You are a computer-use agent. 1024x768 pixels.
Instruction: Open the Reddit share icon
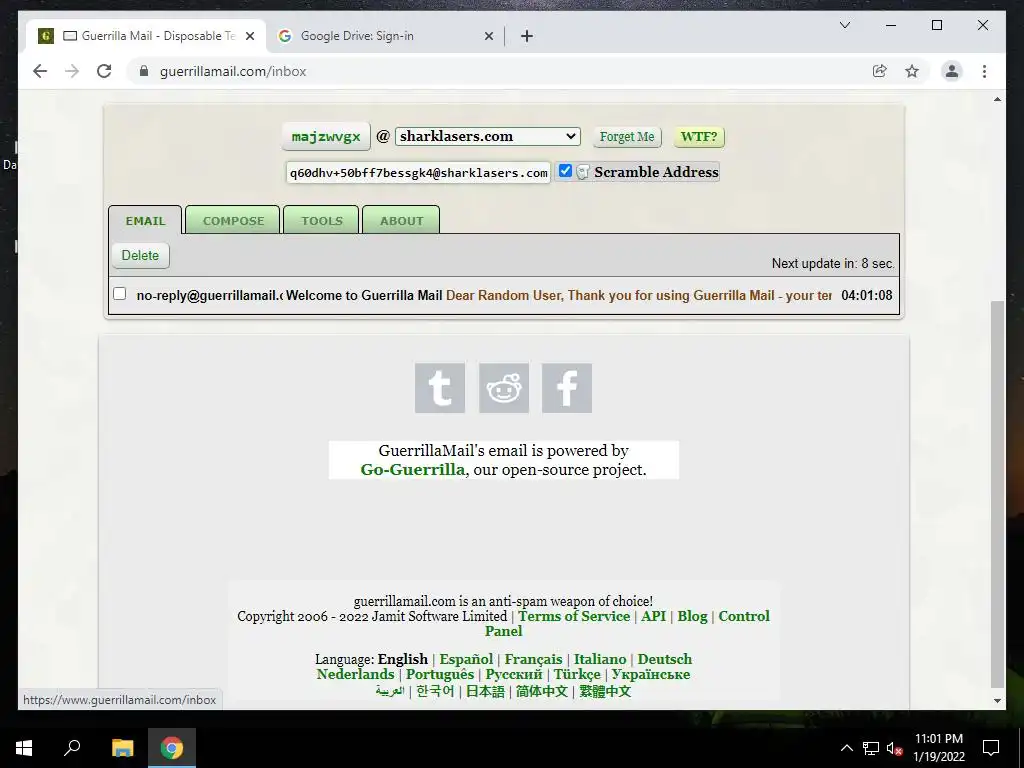[504, 388]
